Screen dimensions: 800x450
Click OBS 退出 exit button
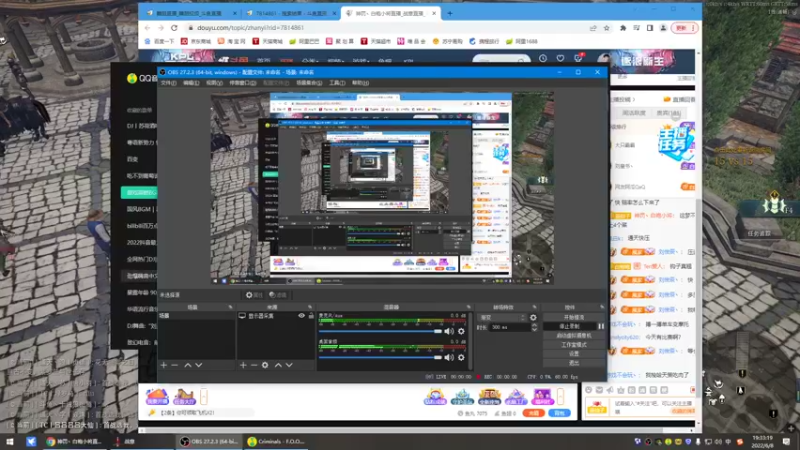pos(574,363)
